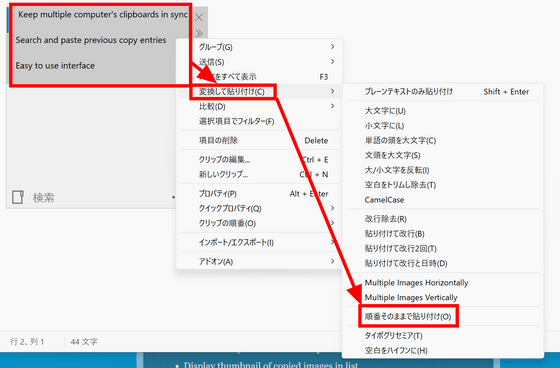This screenshot has height=368, width=560.
Task: Choose すべて表示 F3 menu entry
Action: tap(260, 76)
